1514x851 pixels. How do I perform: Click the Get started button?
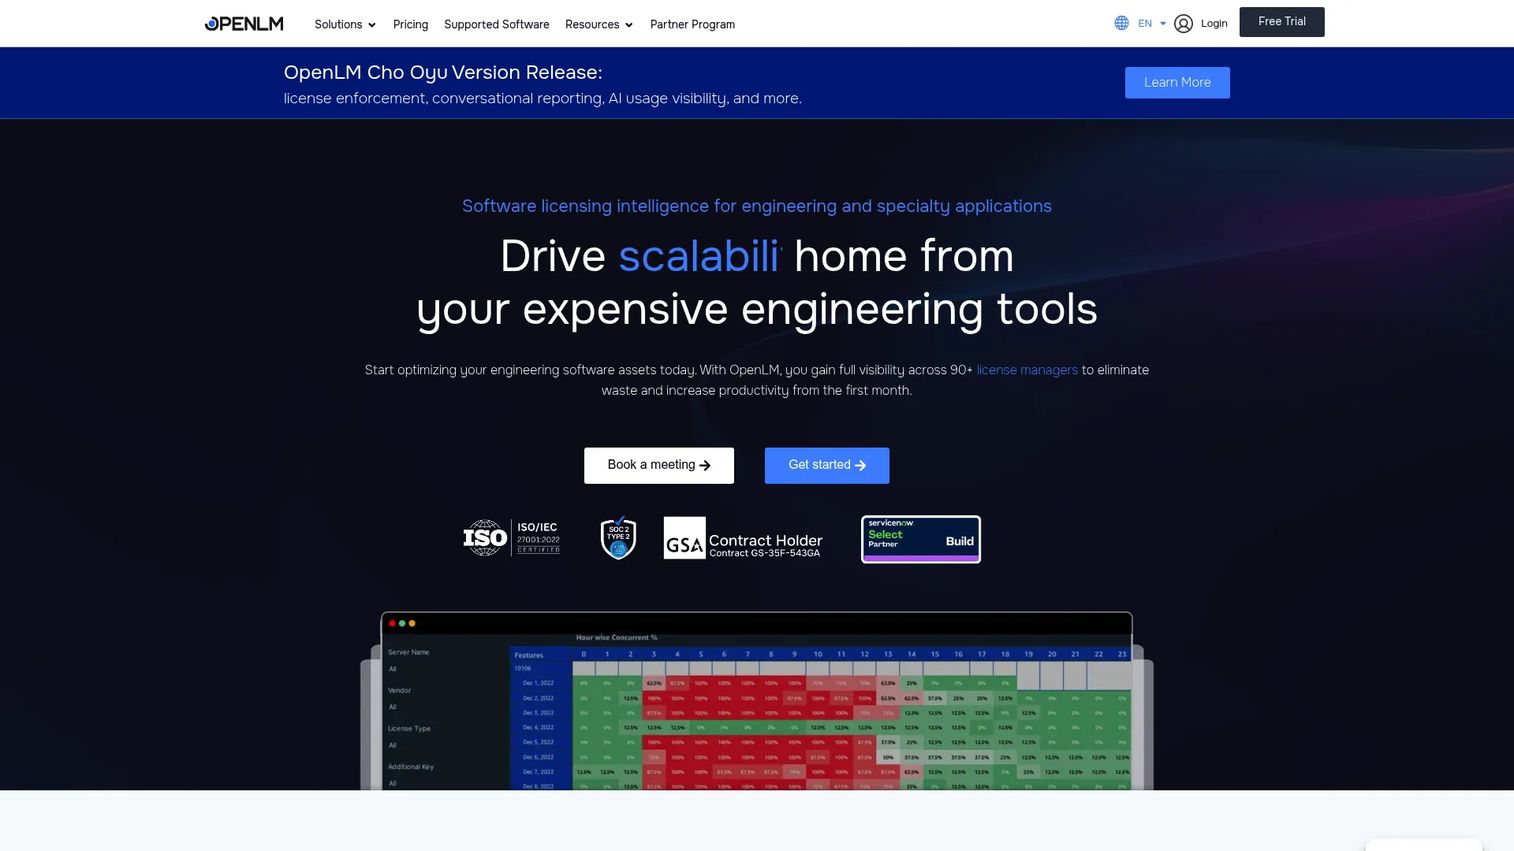coord(827,466)
